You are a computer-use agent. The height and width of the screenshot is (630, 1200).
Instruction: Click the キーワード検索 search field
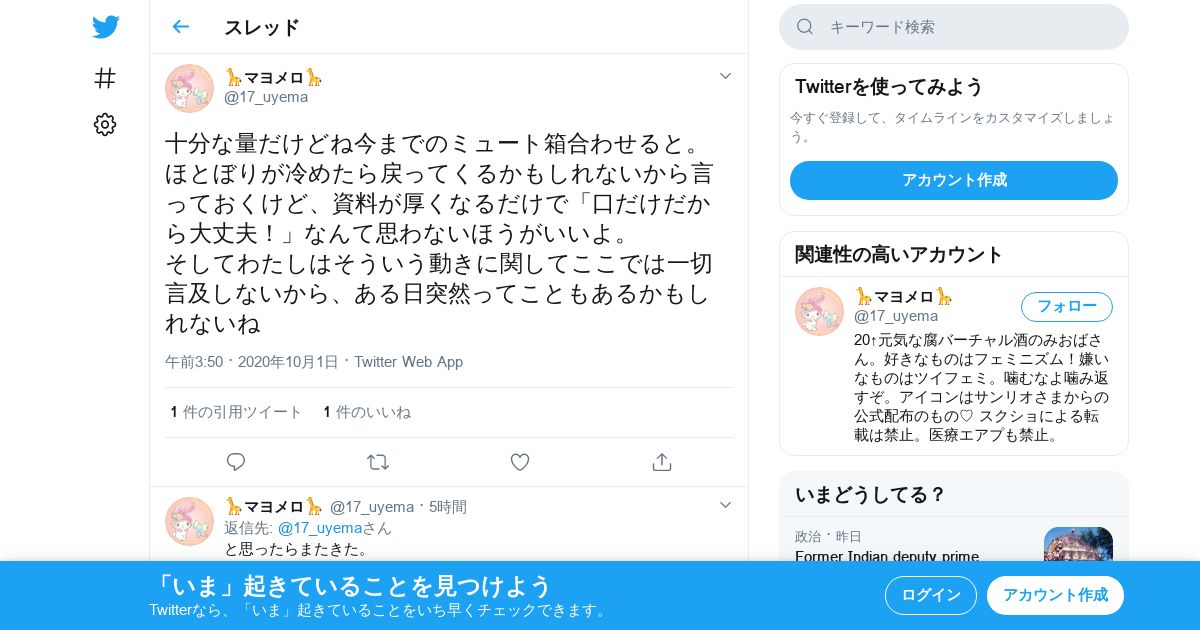(x=954, y=27)
